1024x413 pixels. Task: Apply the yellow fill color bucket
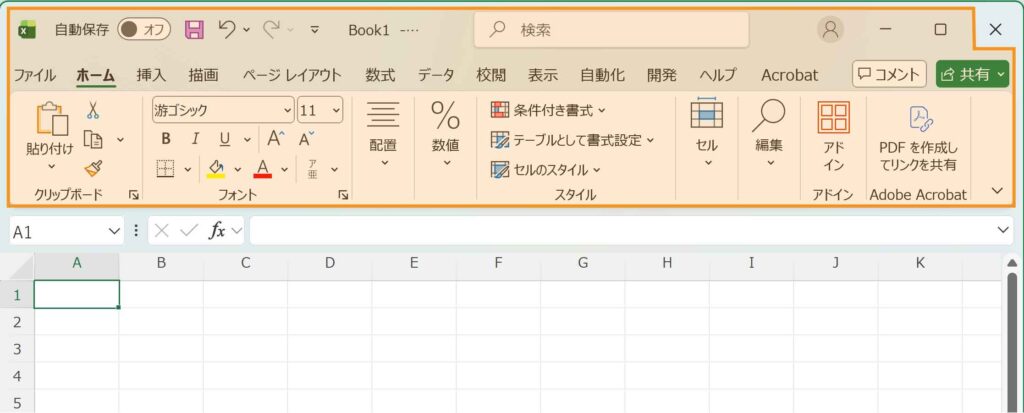coord(216,169)
